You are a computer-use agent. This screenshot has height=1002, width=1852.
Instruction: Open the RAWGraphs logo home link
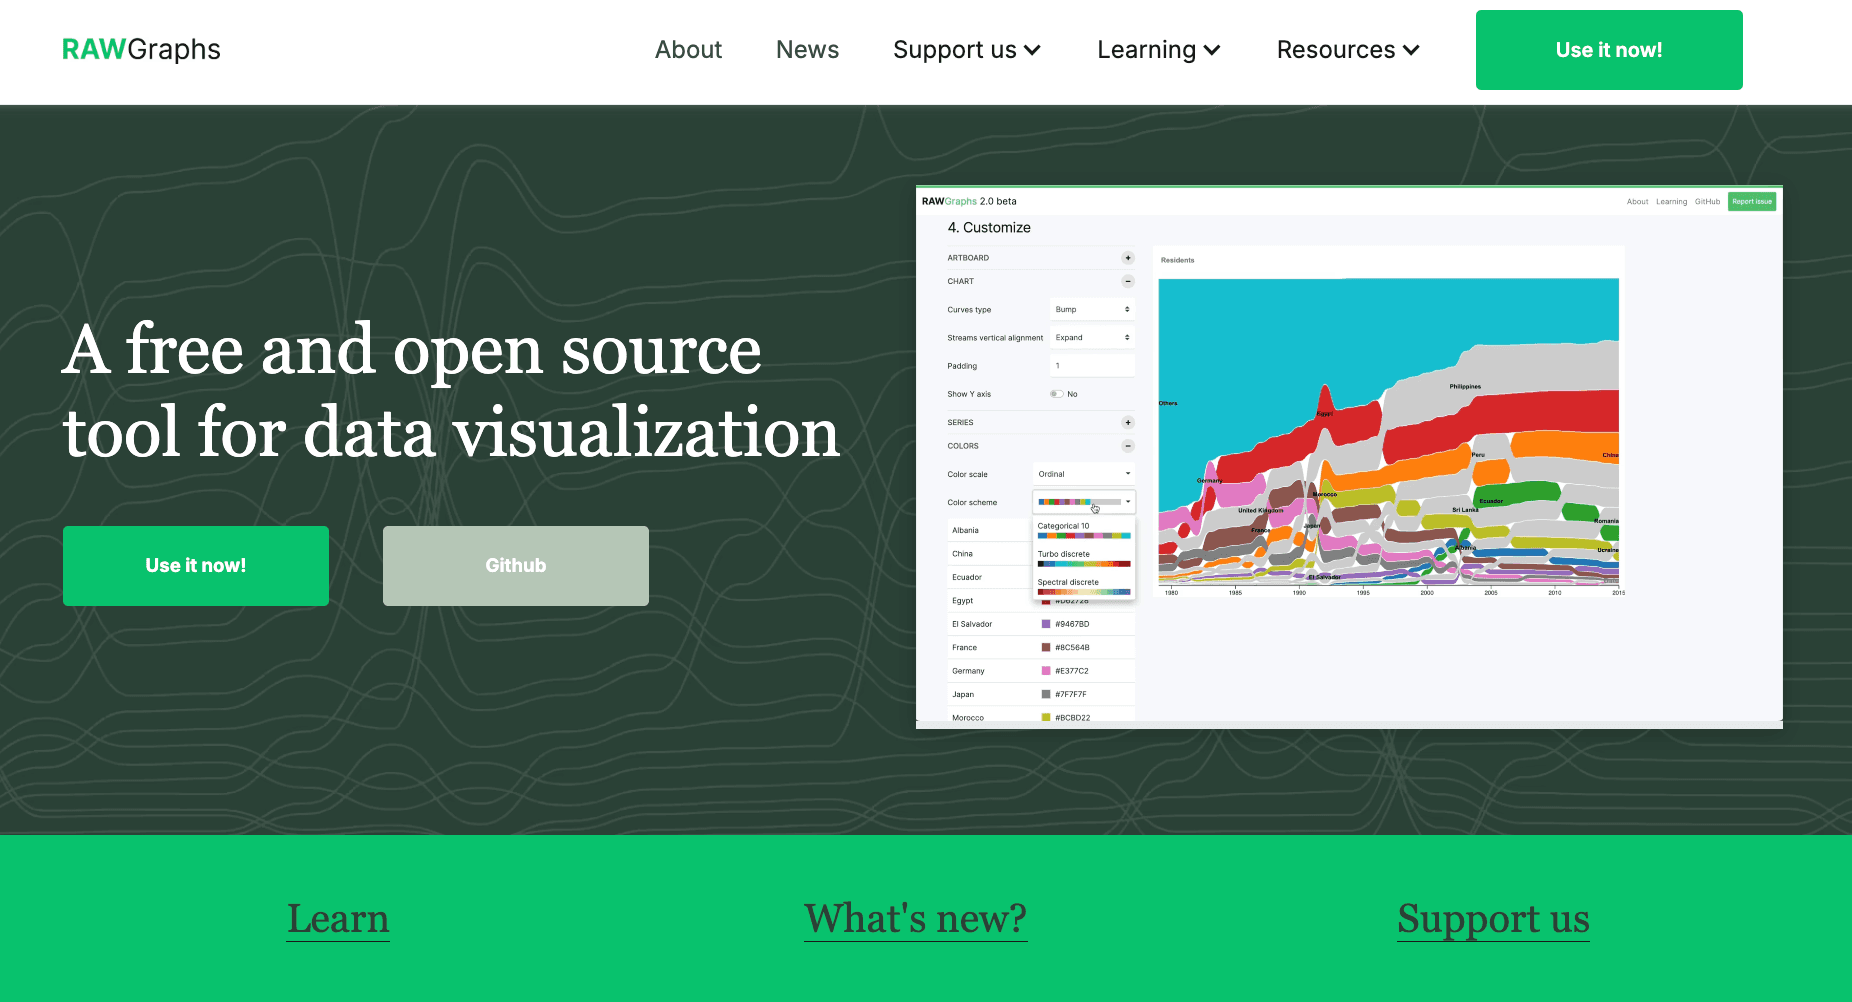click(x=141, y=49)
